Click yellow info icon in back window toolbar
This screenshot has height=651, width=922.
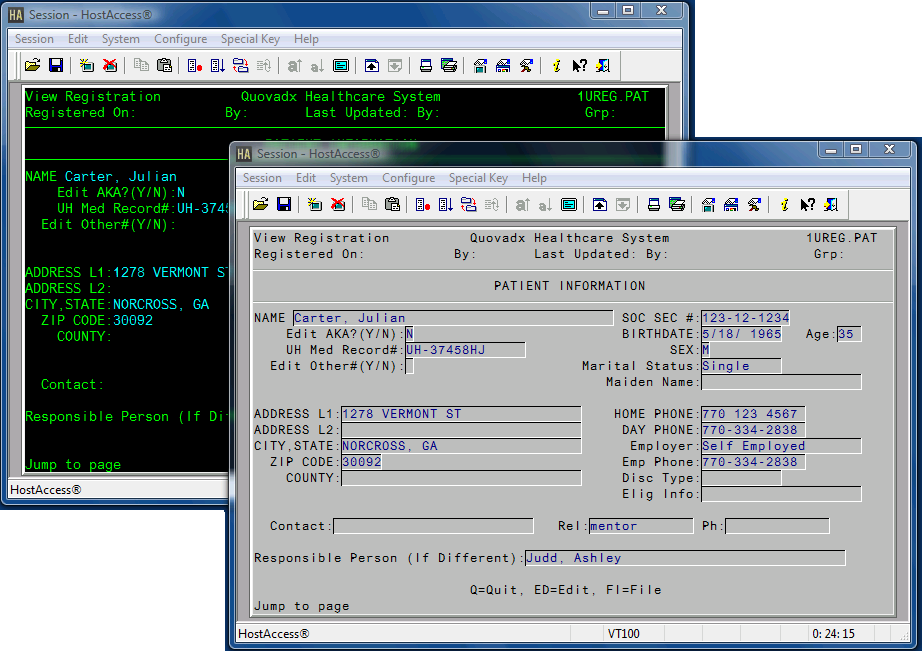pos(556,65)
